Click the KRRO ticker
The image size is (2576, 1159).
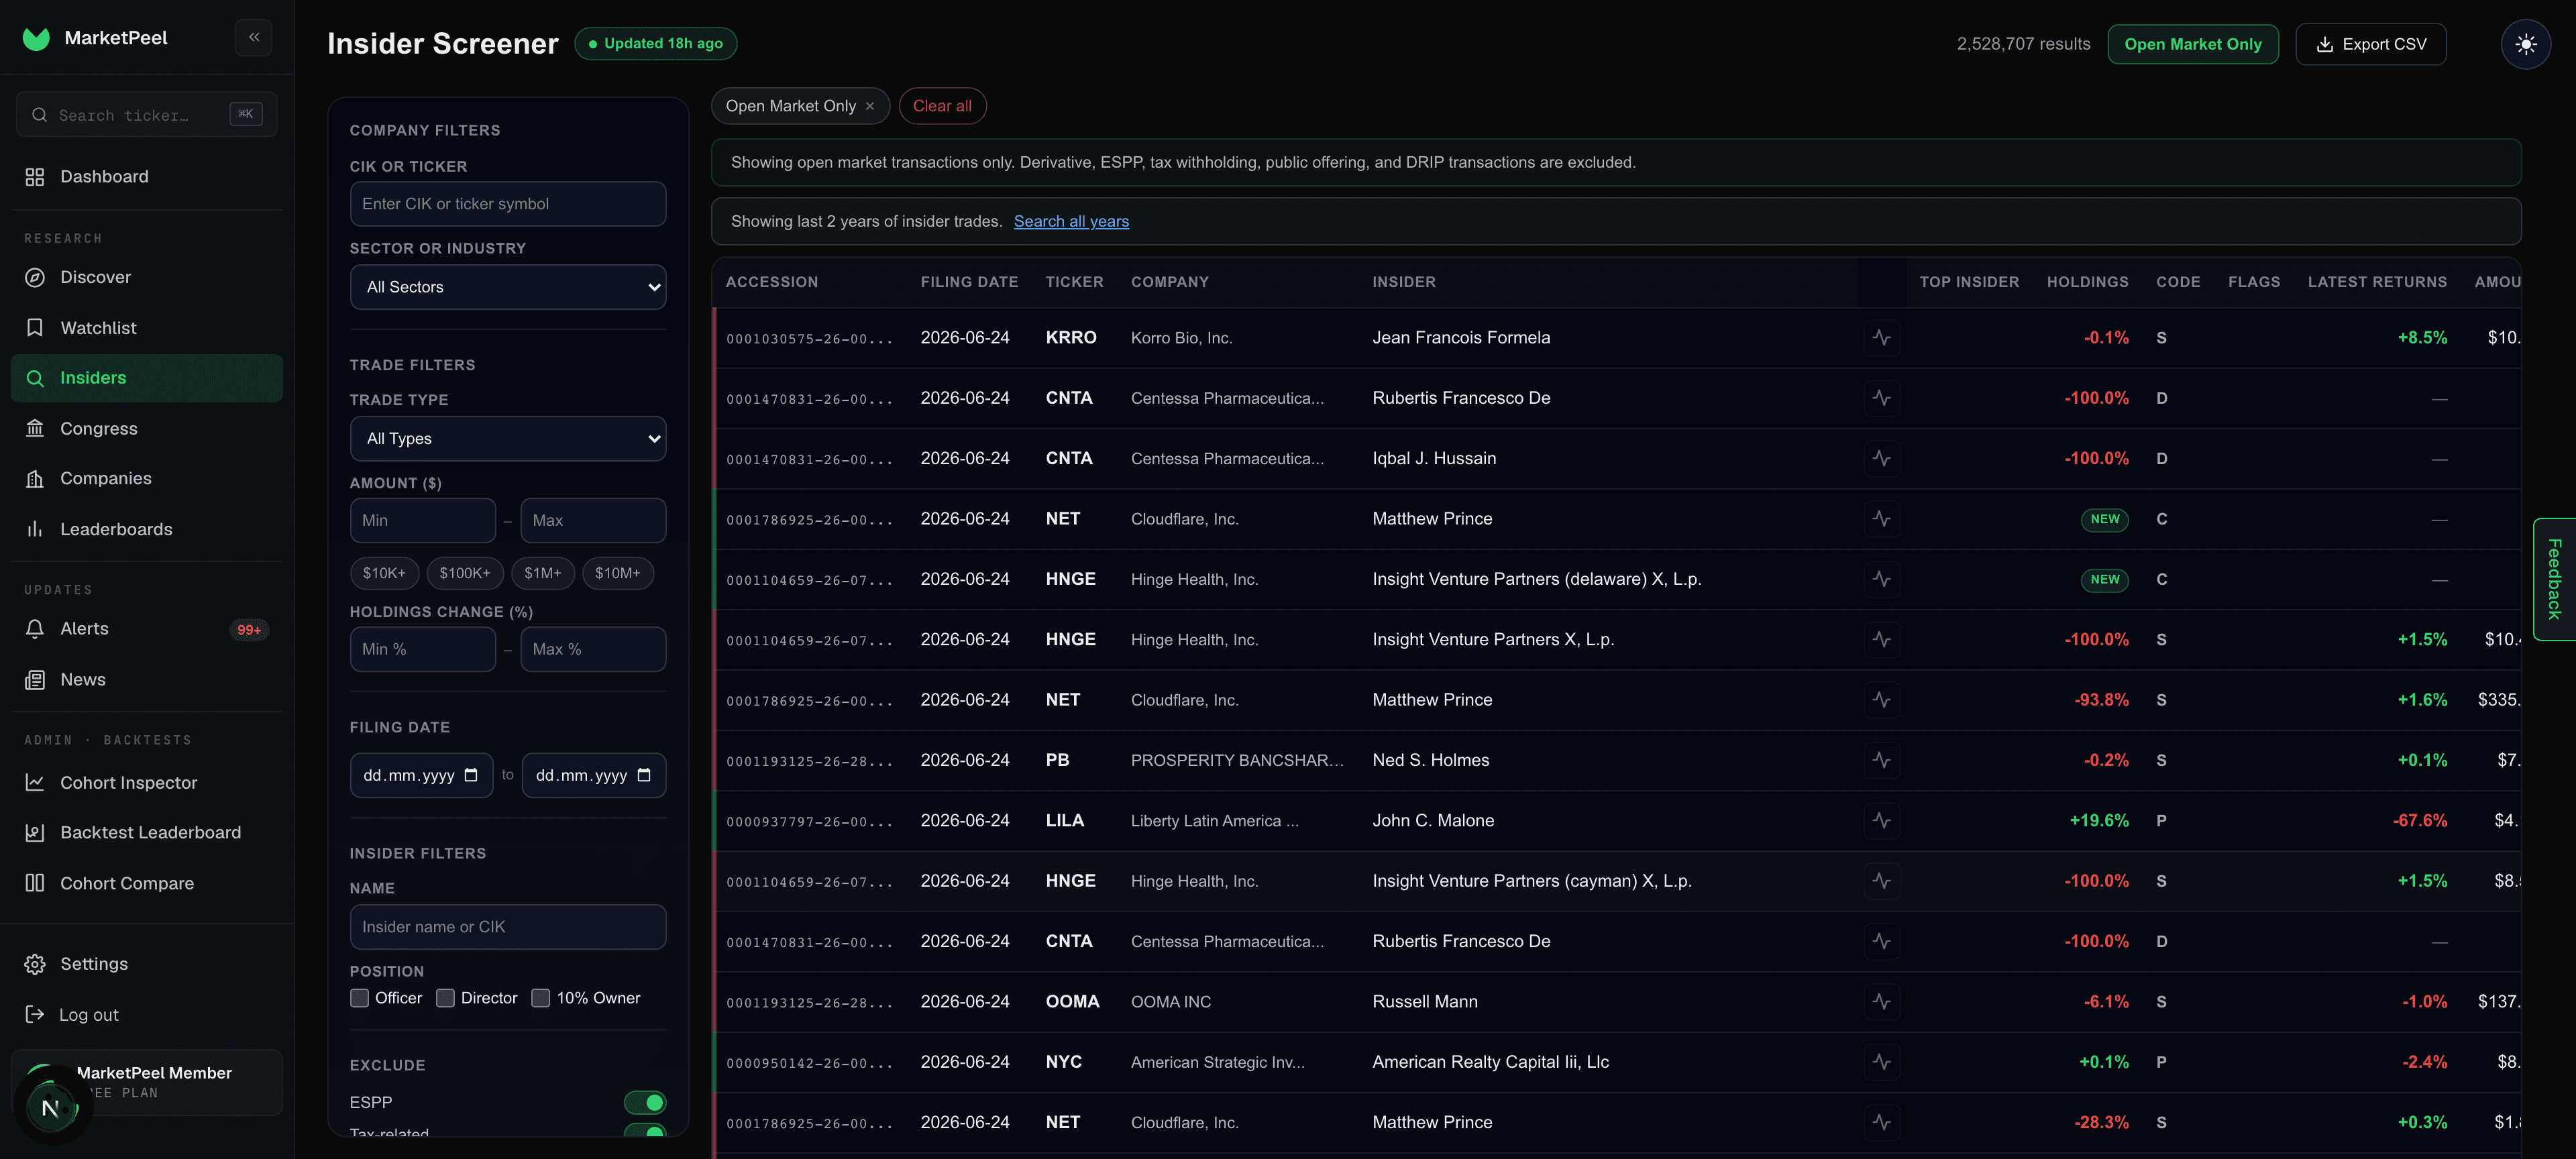(x=1071, y=338)
